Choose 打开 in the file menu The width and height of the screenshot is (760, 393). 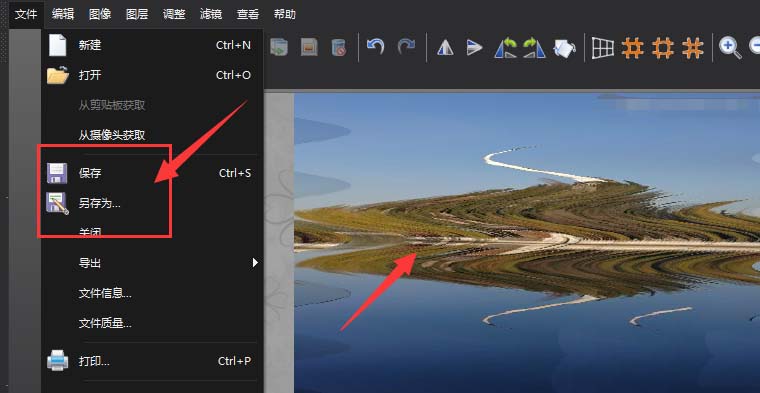click(x=153, y=75)
